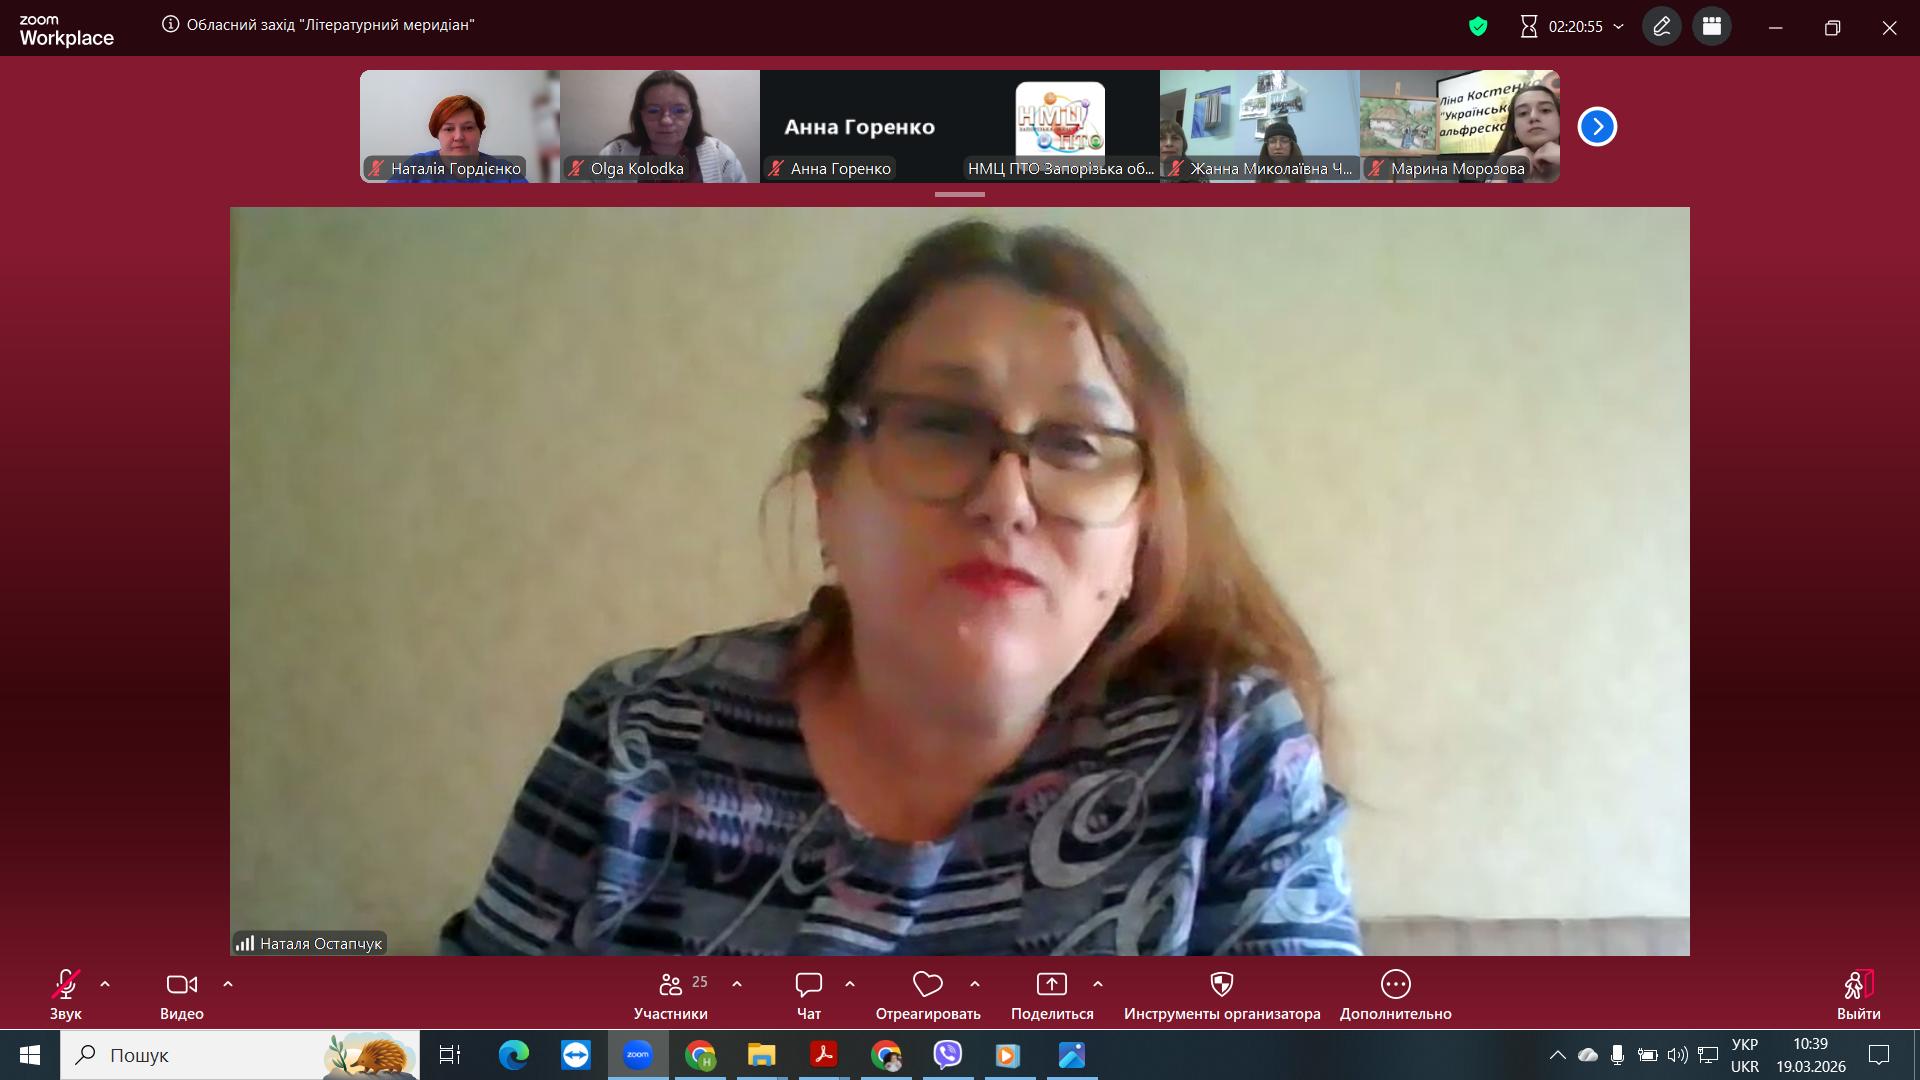Show next participants with blue arrow

1597,127
